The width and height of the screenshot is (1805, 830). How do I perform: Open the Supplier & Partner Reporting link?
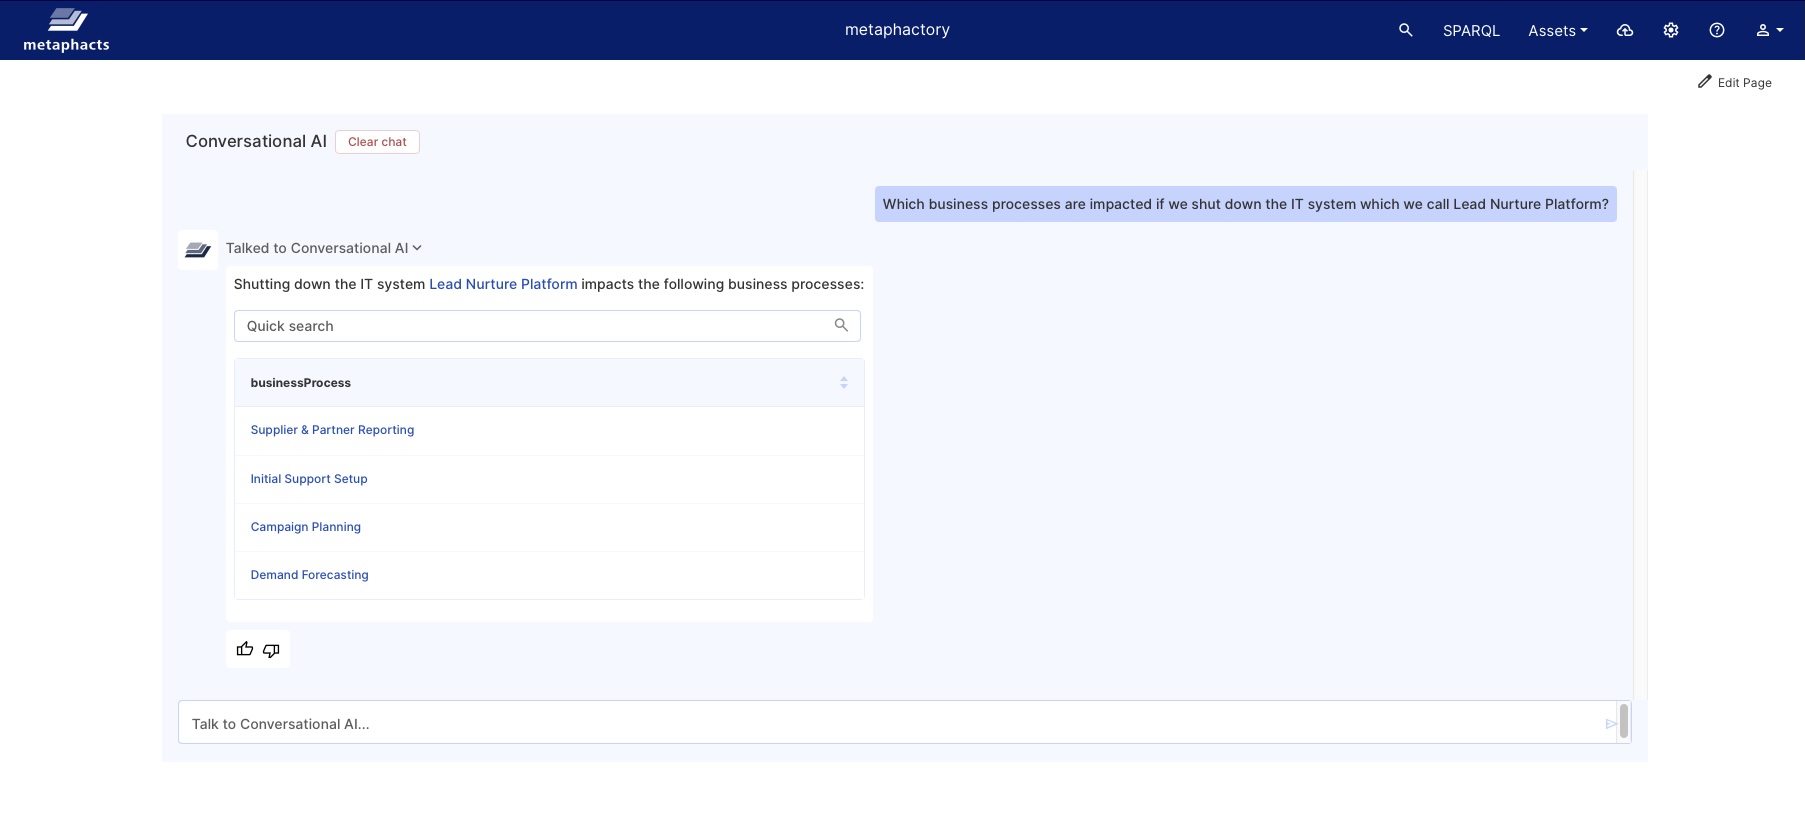332,430
